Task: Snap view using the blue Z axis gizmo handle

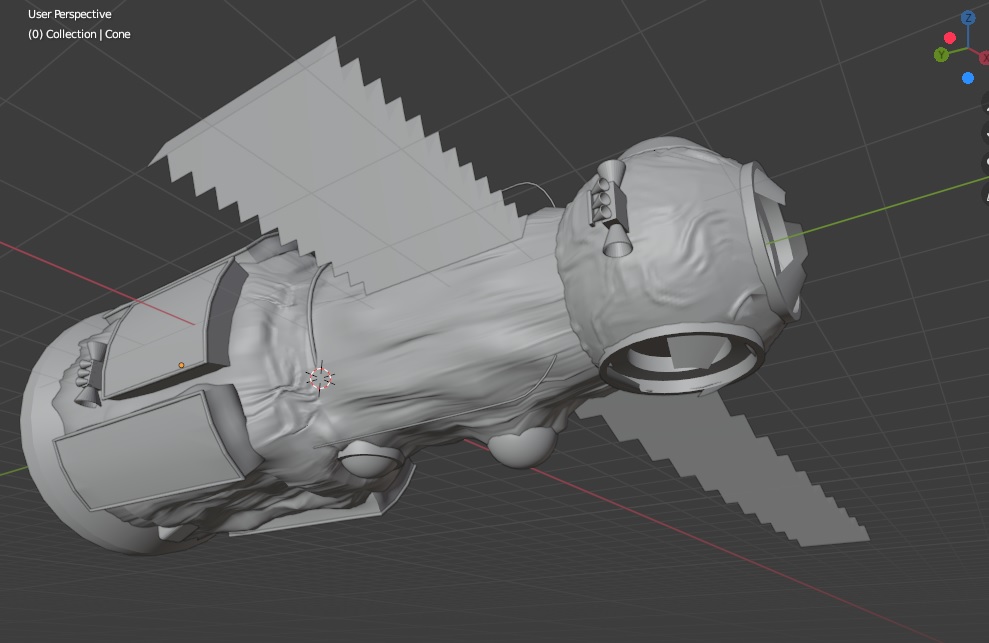Action: tap(968, 18)
